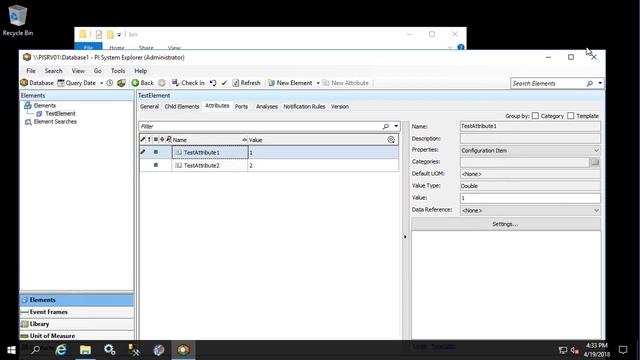Screen dimensions: 640x360
Task: Switch to the Version tab
Action: pyautogui.click(x=340, y=107)
